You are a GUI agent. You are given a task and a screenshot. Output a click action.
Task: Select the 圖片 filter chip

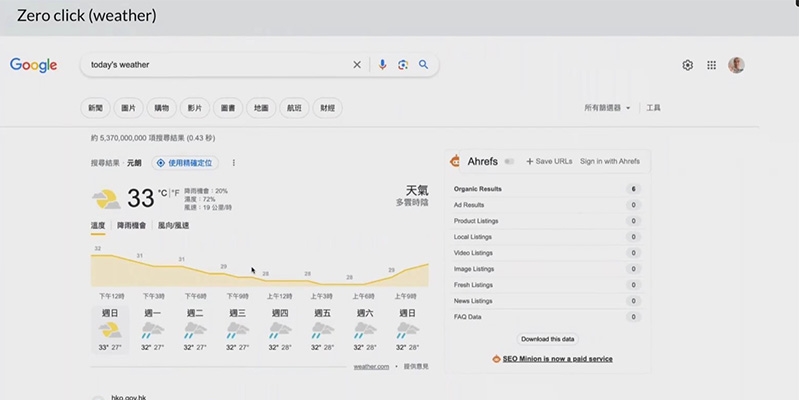tap(129, 108)
